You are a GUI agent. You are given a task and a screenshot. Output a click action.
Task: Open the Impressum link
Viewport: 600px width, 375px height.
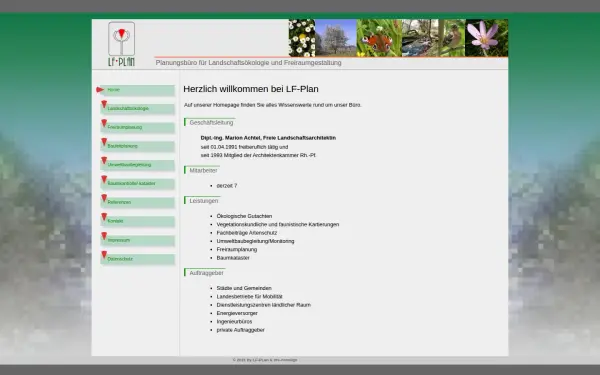pos(137,240)
